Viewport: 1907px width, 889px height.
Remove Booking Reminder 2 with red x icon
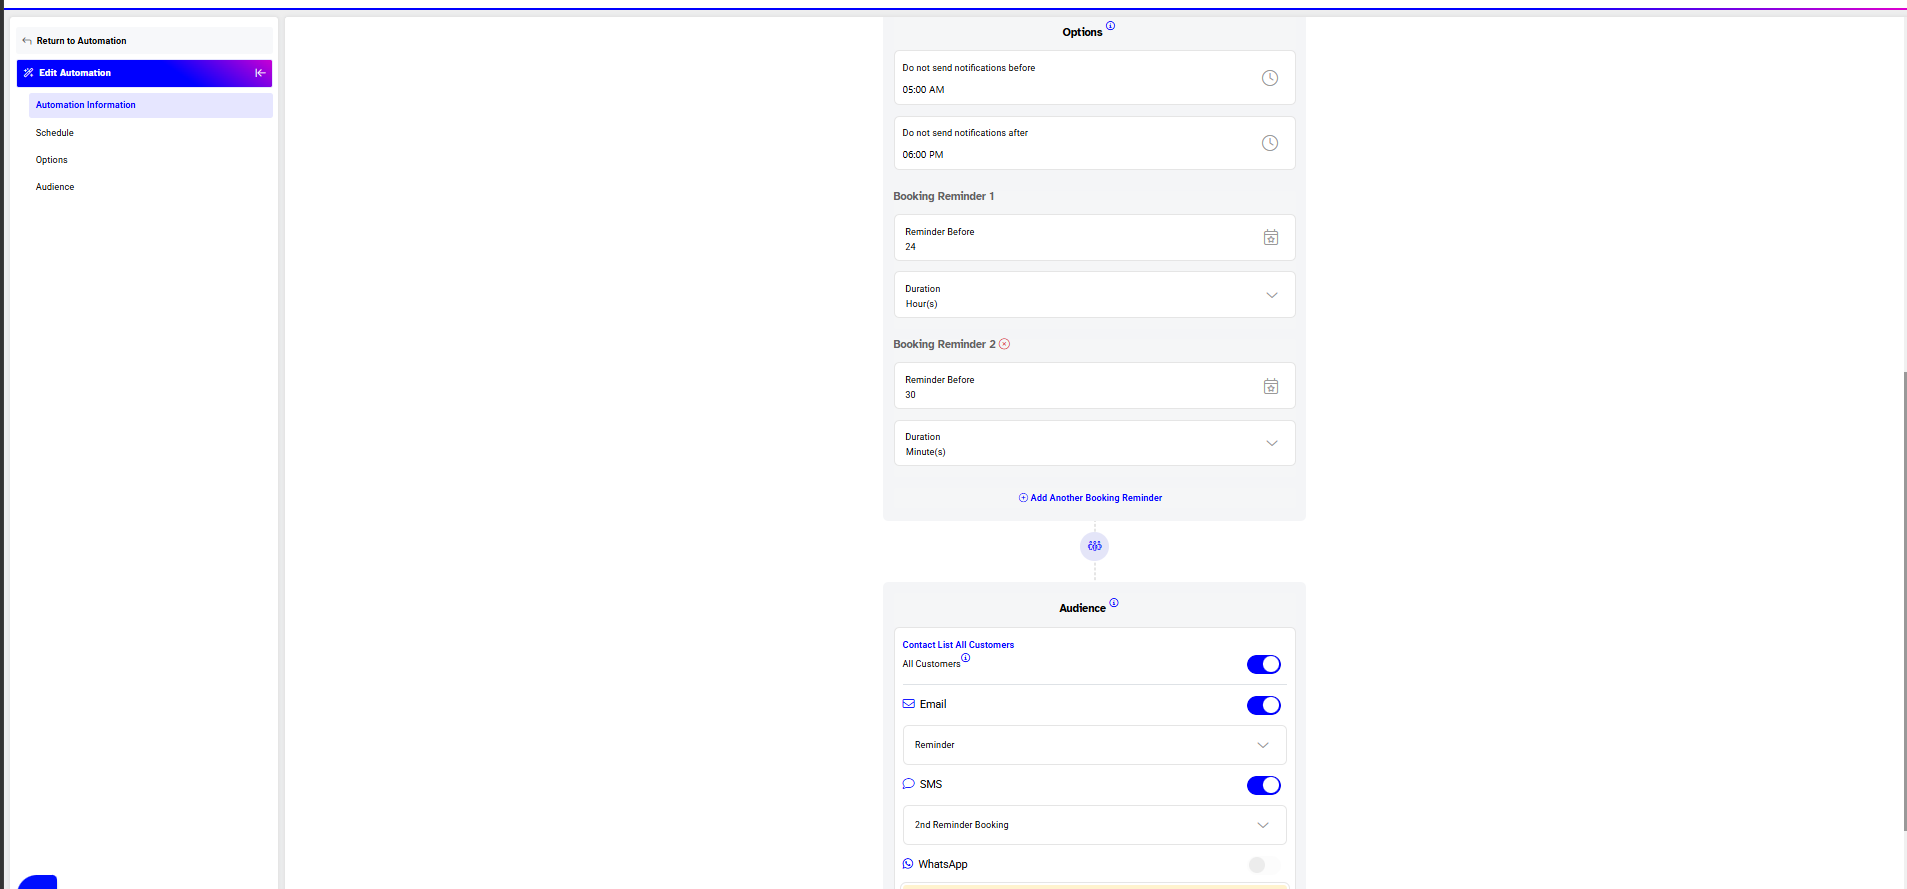point(1004,344)
